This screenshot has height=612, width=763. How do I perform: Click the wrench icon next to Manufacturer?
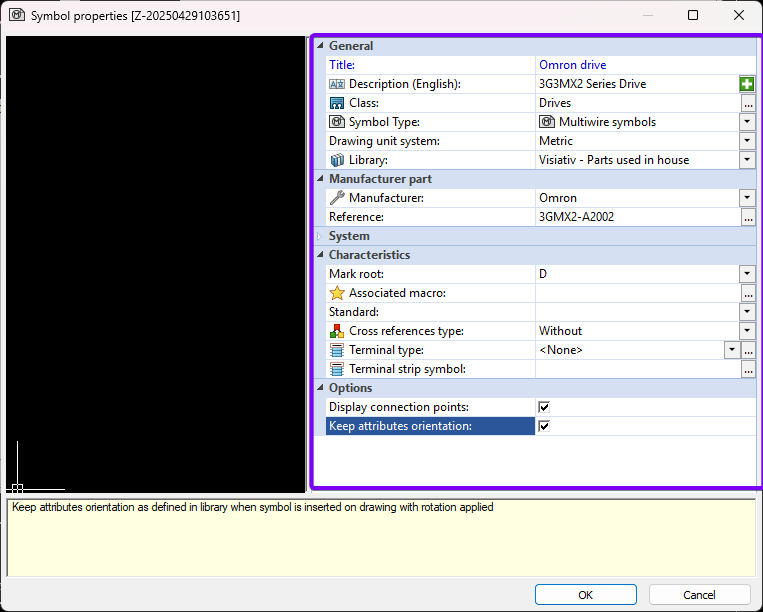337,198
